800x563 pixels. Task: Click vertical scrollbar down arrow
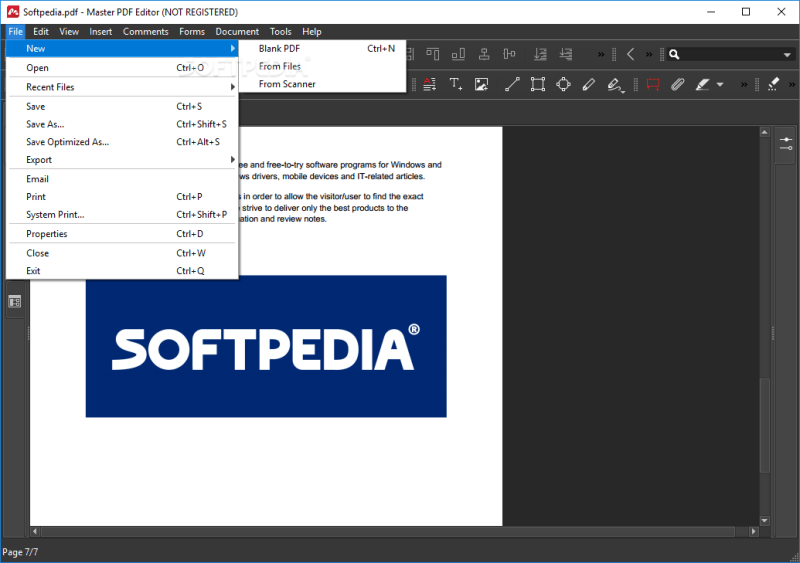(764, 521)
